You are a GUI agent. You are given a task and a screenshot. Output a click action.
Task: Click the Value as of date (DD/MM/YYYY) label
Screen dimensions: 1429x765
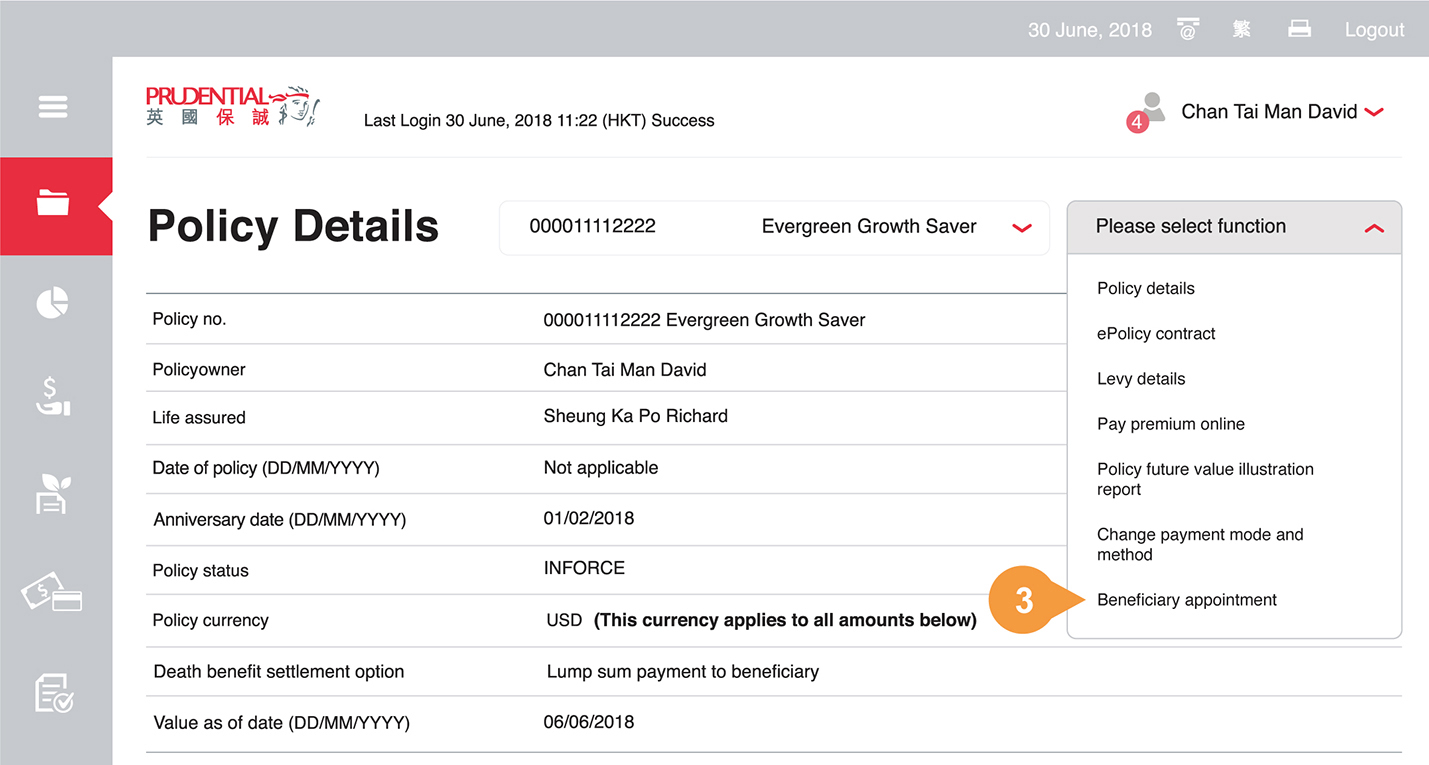point(282,723)
